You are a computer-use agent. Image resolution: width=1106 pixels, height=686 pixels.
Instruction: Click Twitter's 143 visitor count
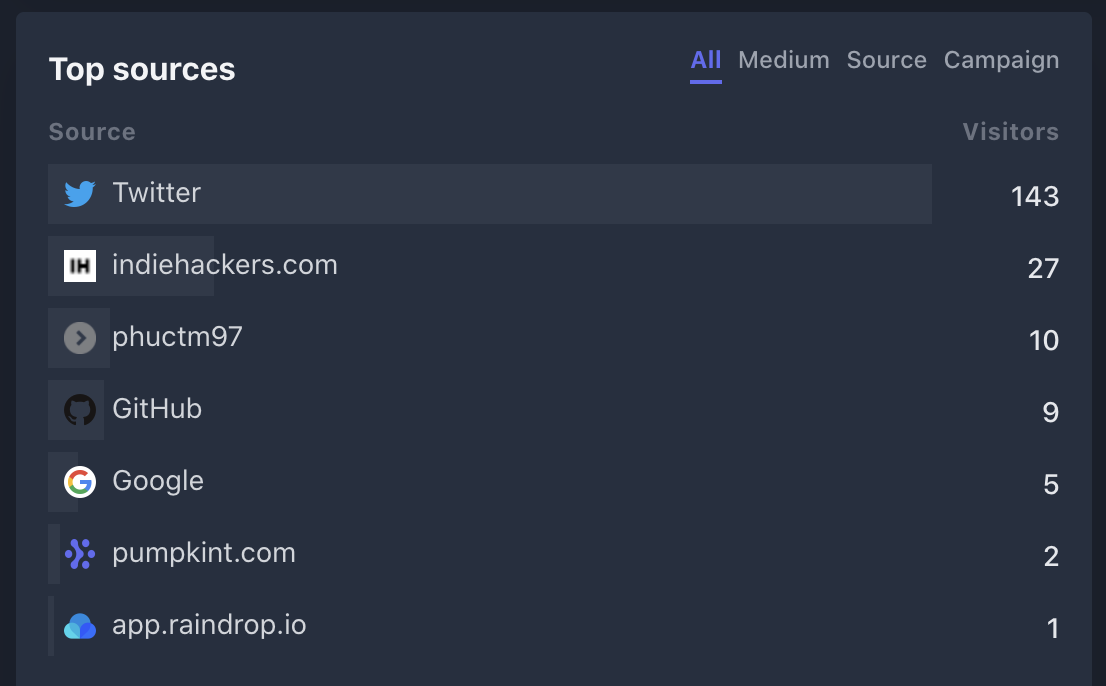pyautogui.click(x=1034, y=196)
